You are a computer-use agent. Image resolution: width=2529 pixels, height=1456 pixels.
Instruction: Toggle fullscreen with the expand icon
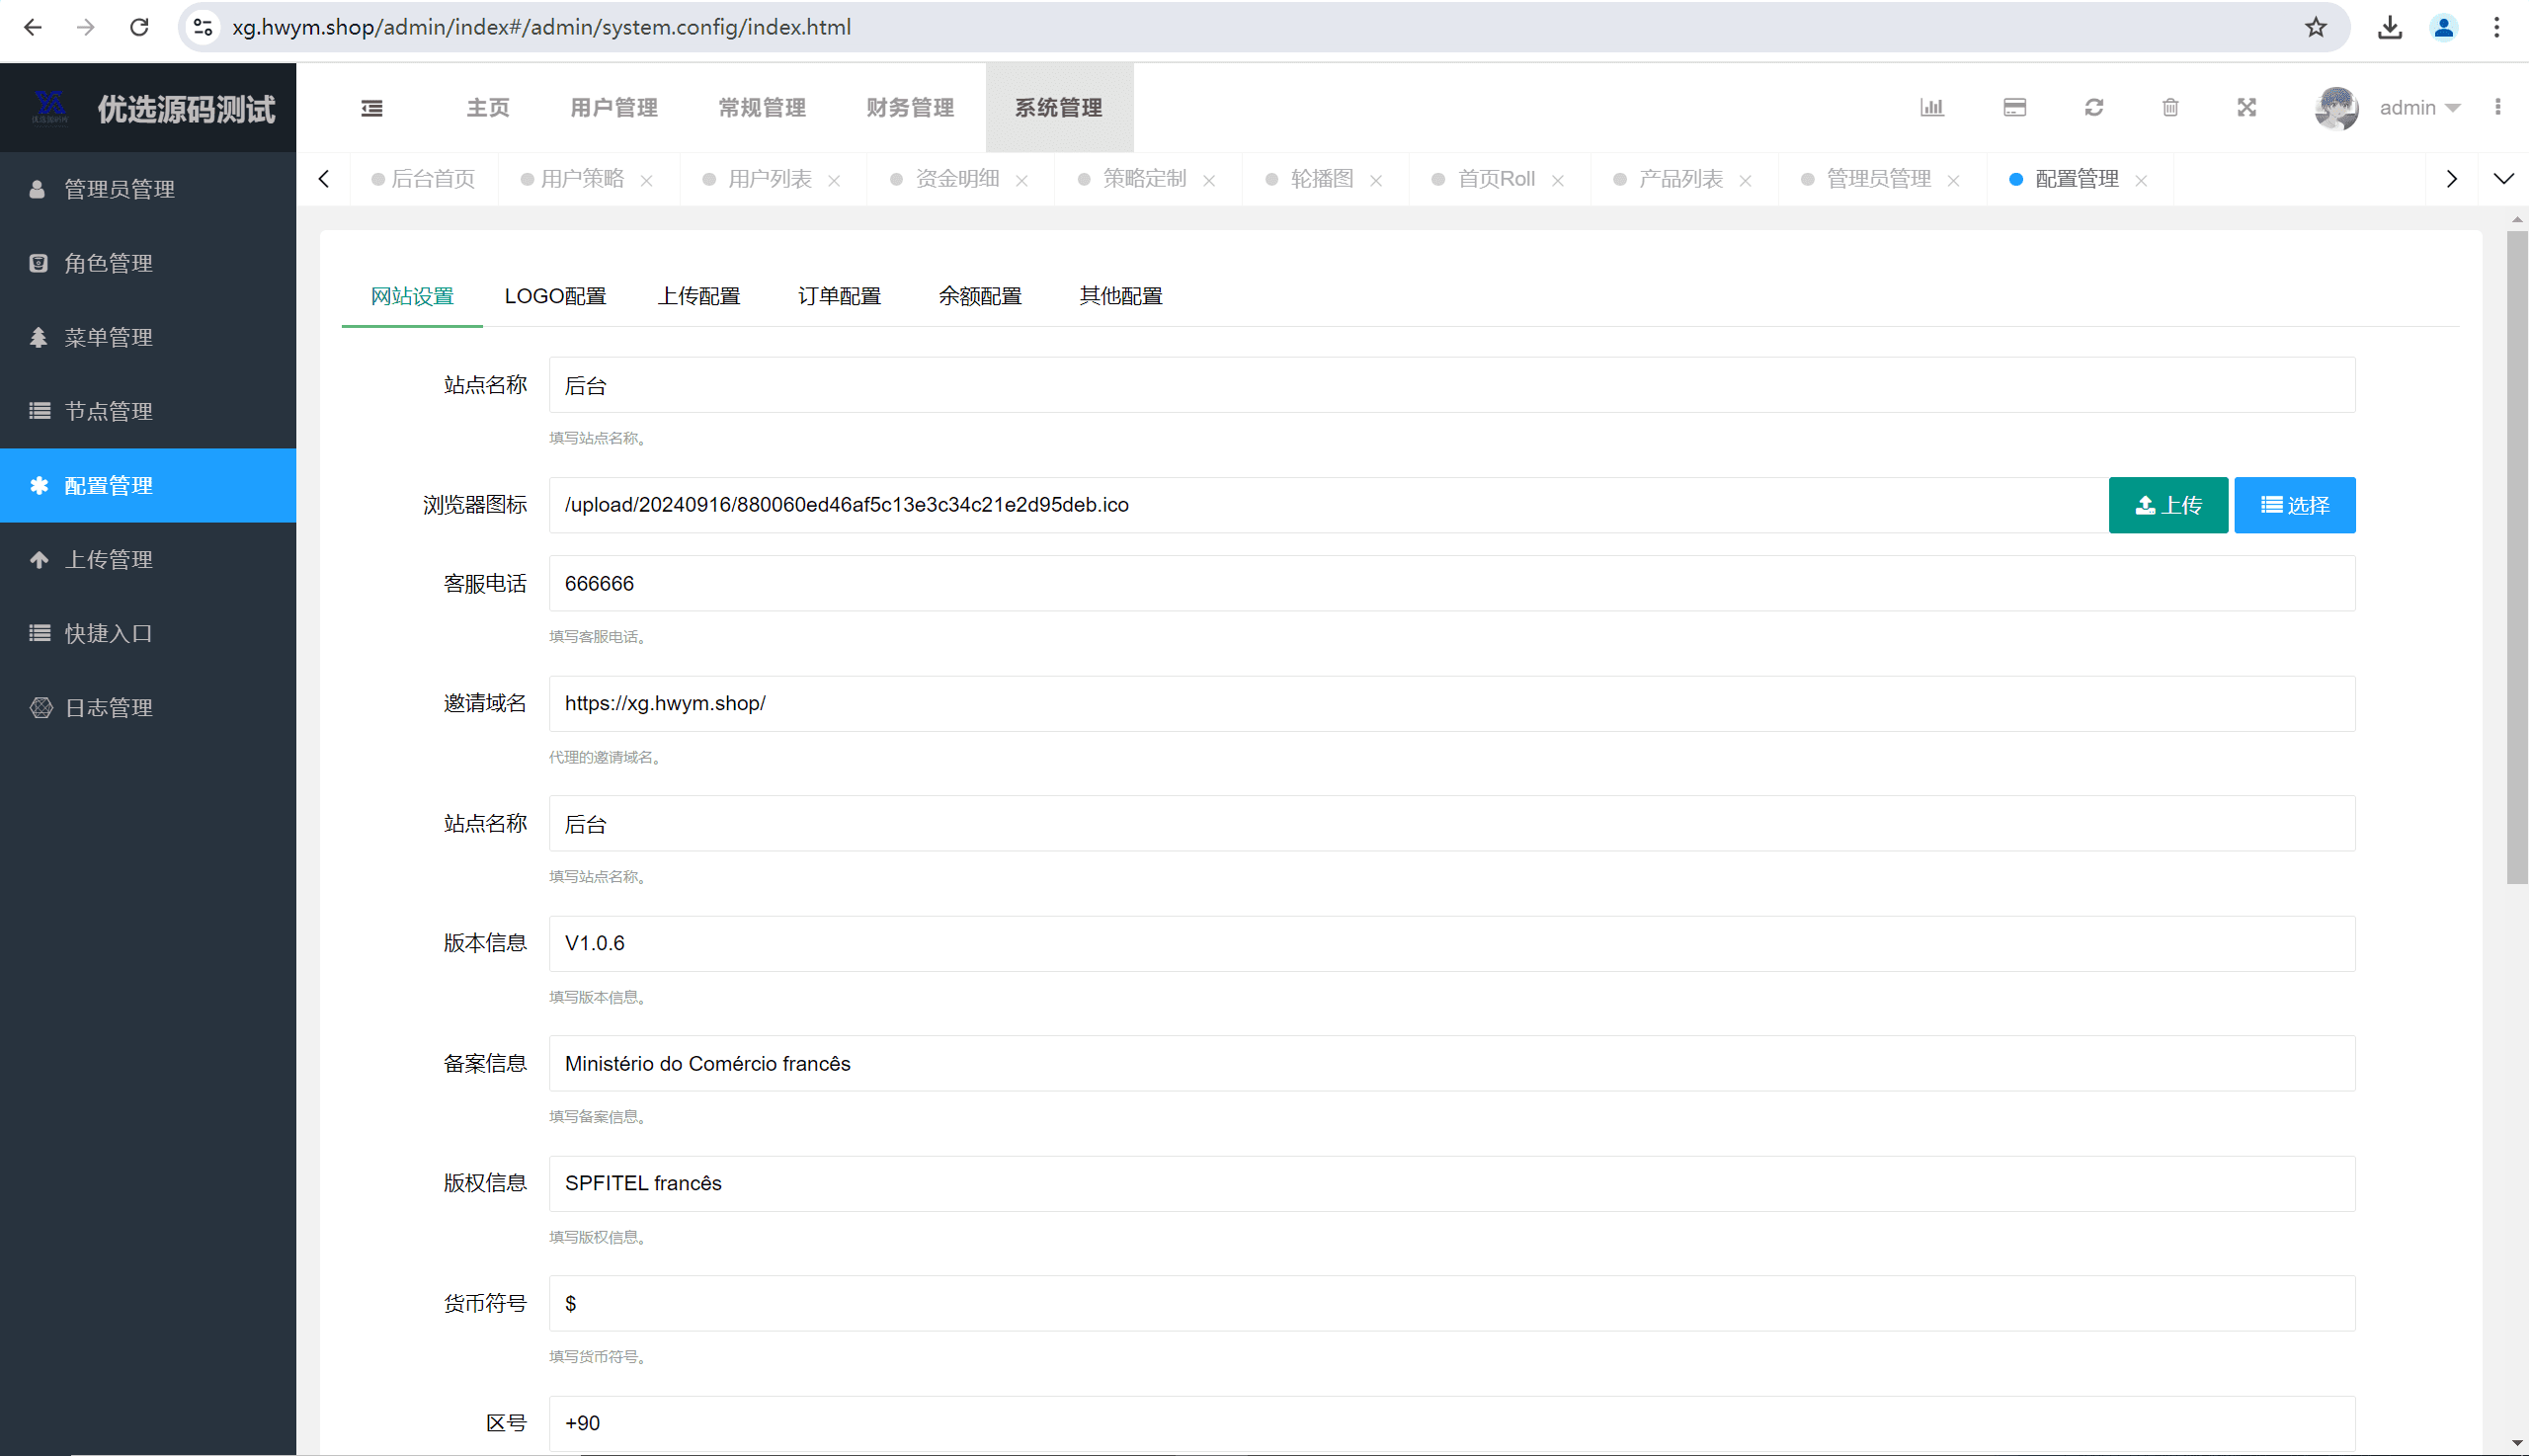point(2246,107)
